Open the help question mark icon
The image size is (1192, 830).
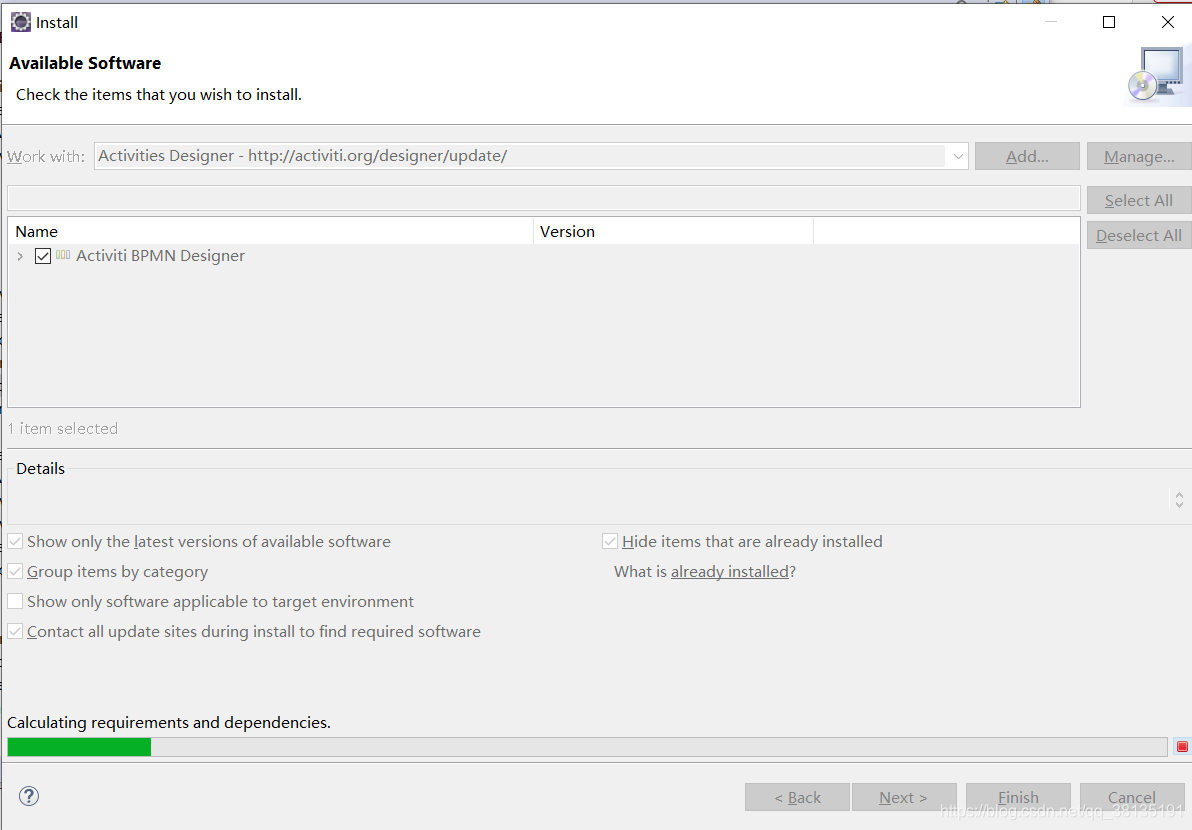[29, 796]
